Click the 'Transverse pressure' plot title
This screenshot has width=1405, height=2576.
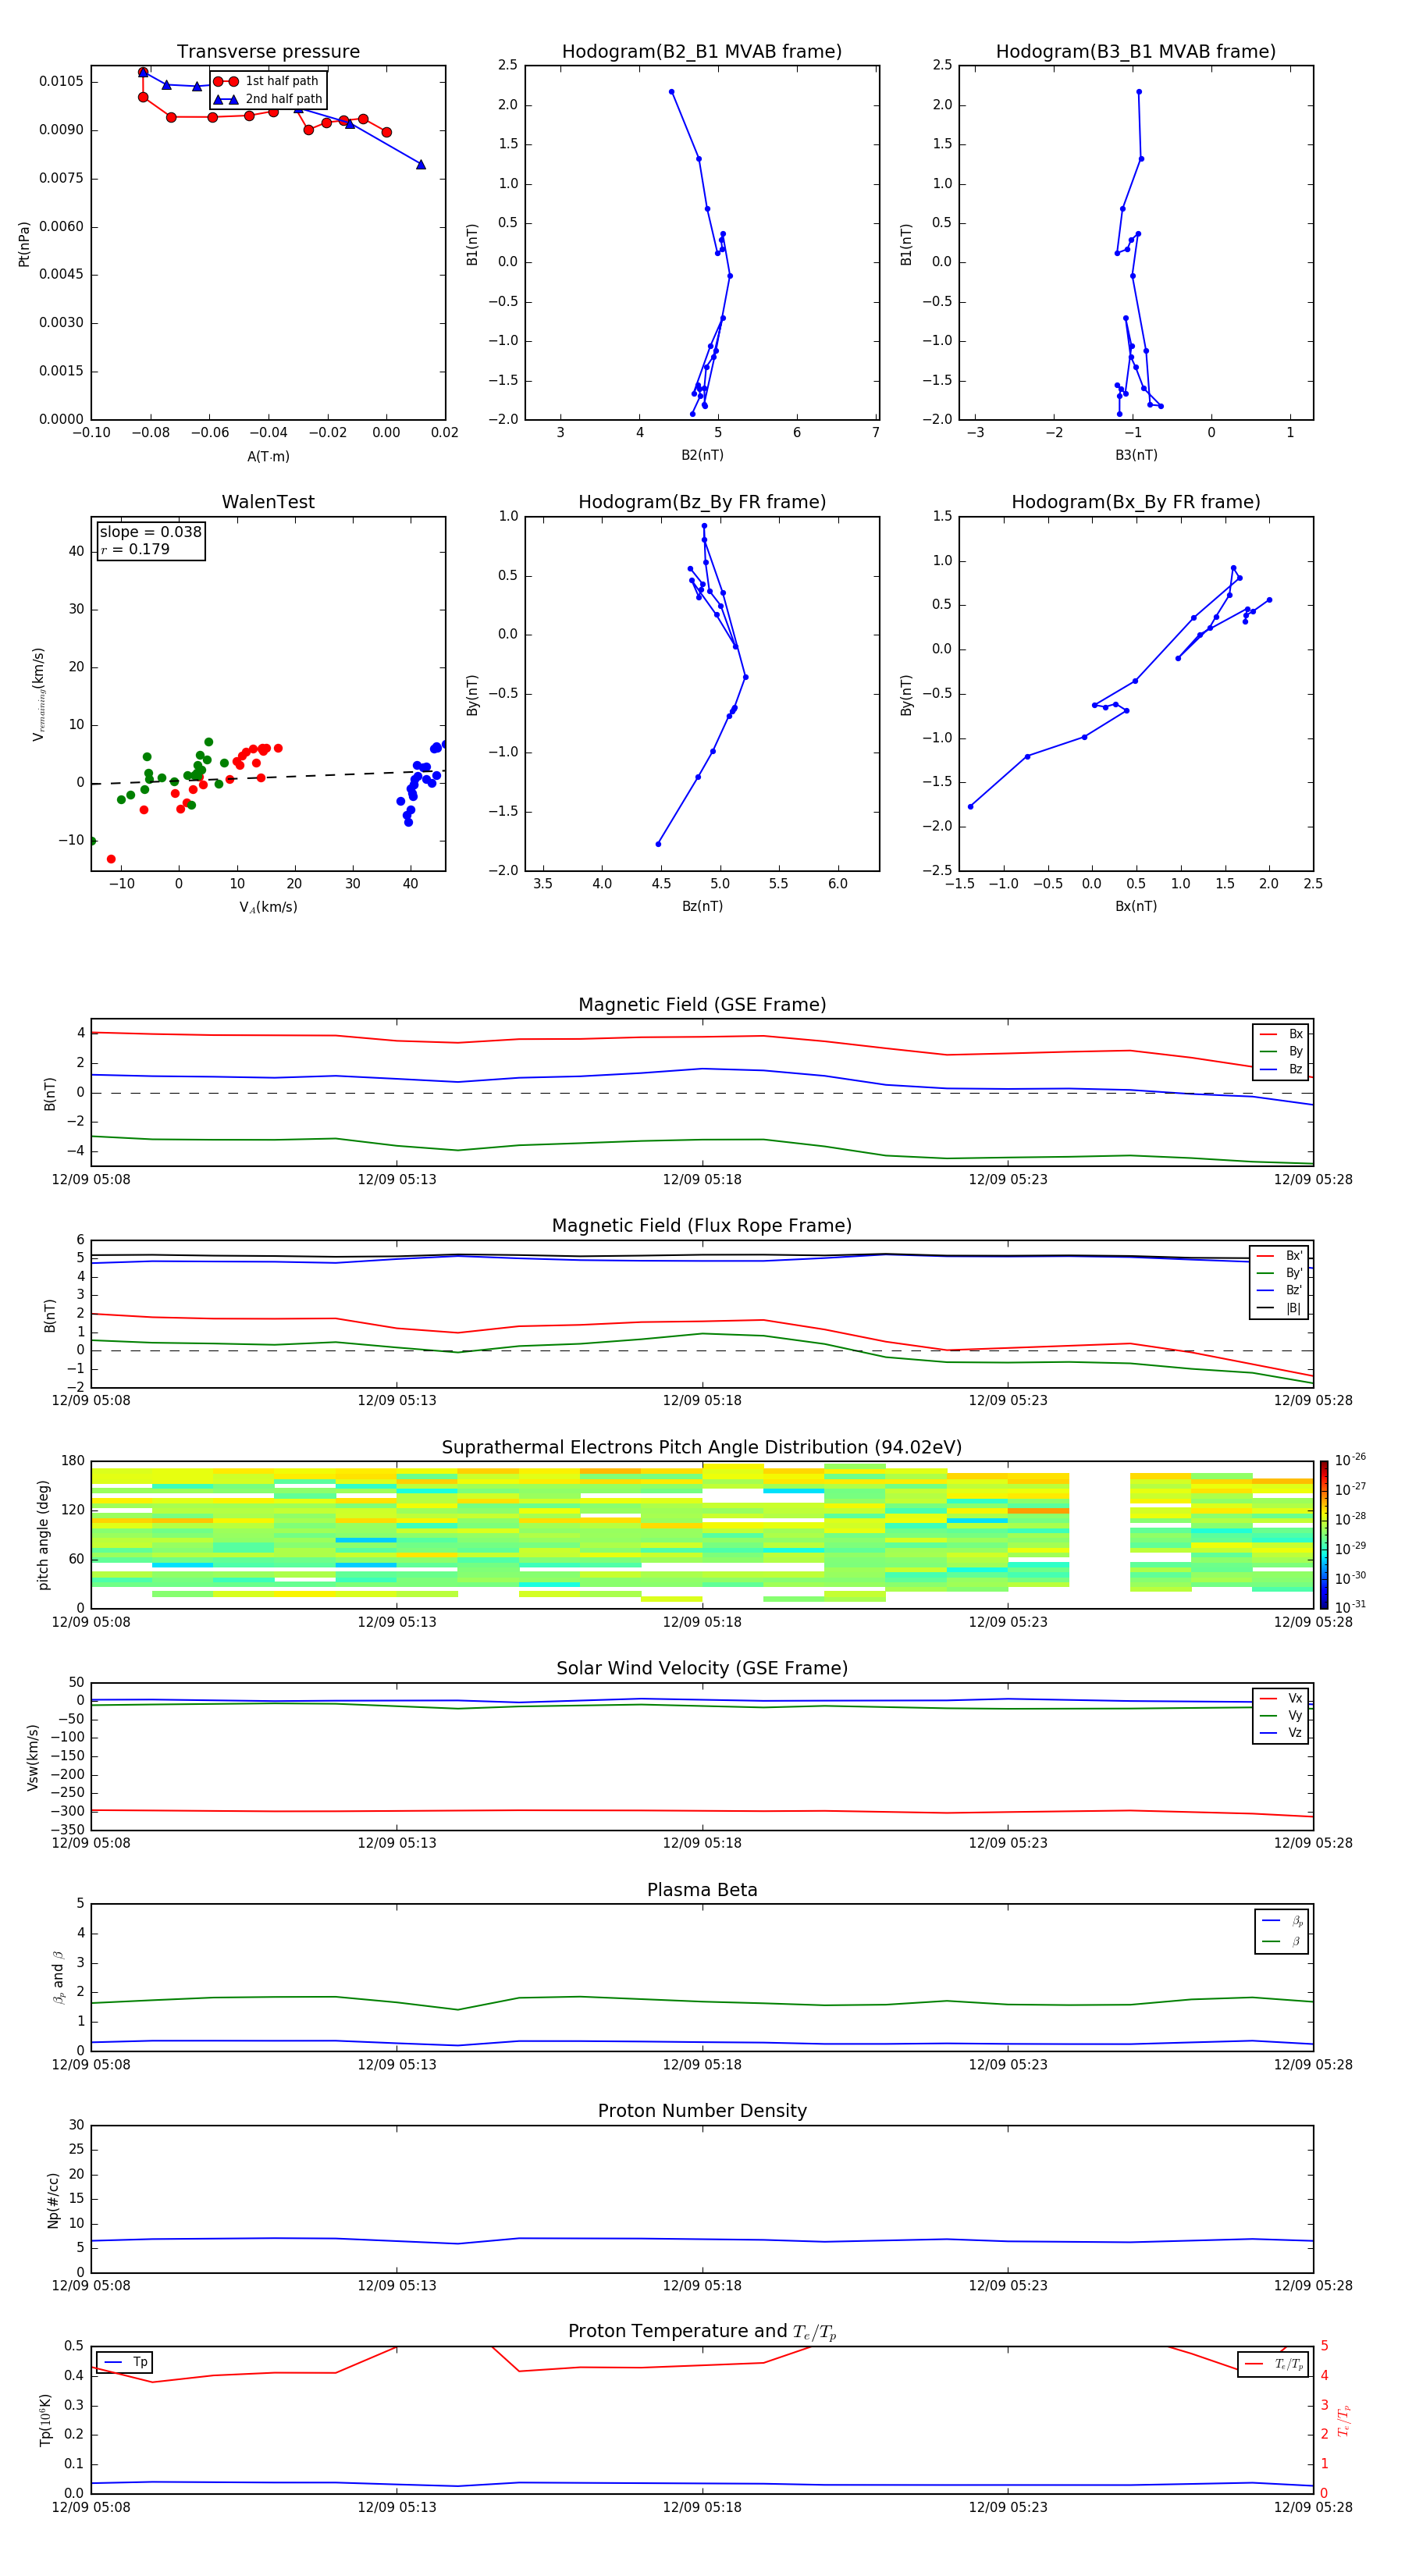[x=268, y=51]
